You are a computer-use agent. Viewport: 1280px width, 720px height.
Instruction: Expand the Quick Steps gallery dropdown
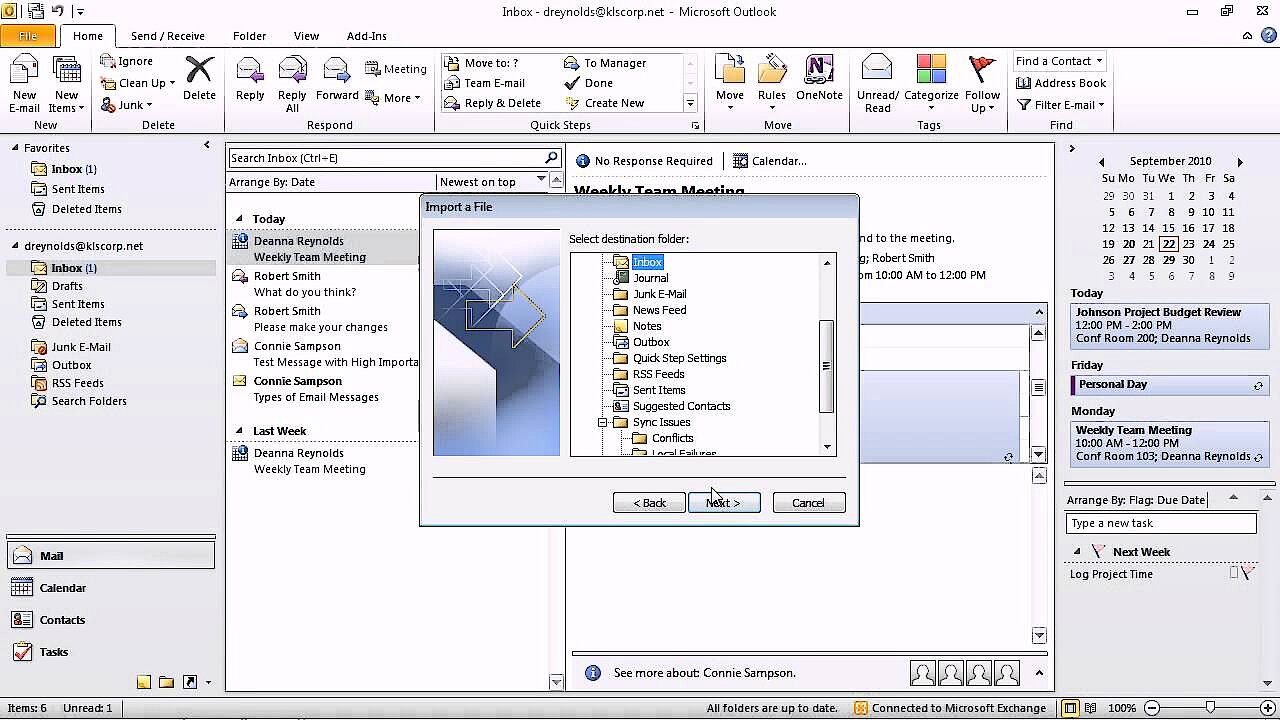tap(690, 103)
